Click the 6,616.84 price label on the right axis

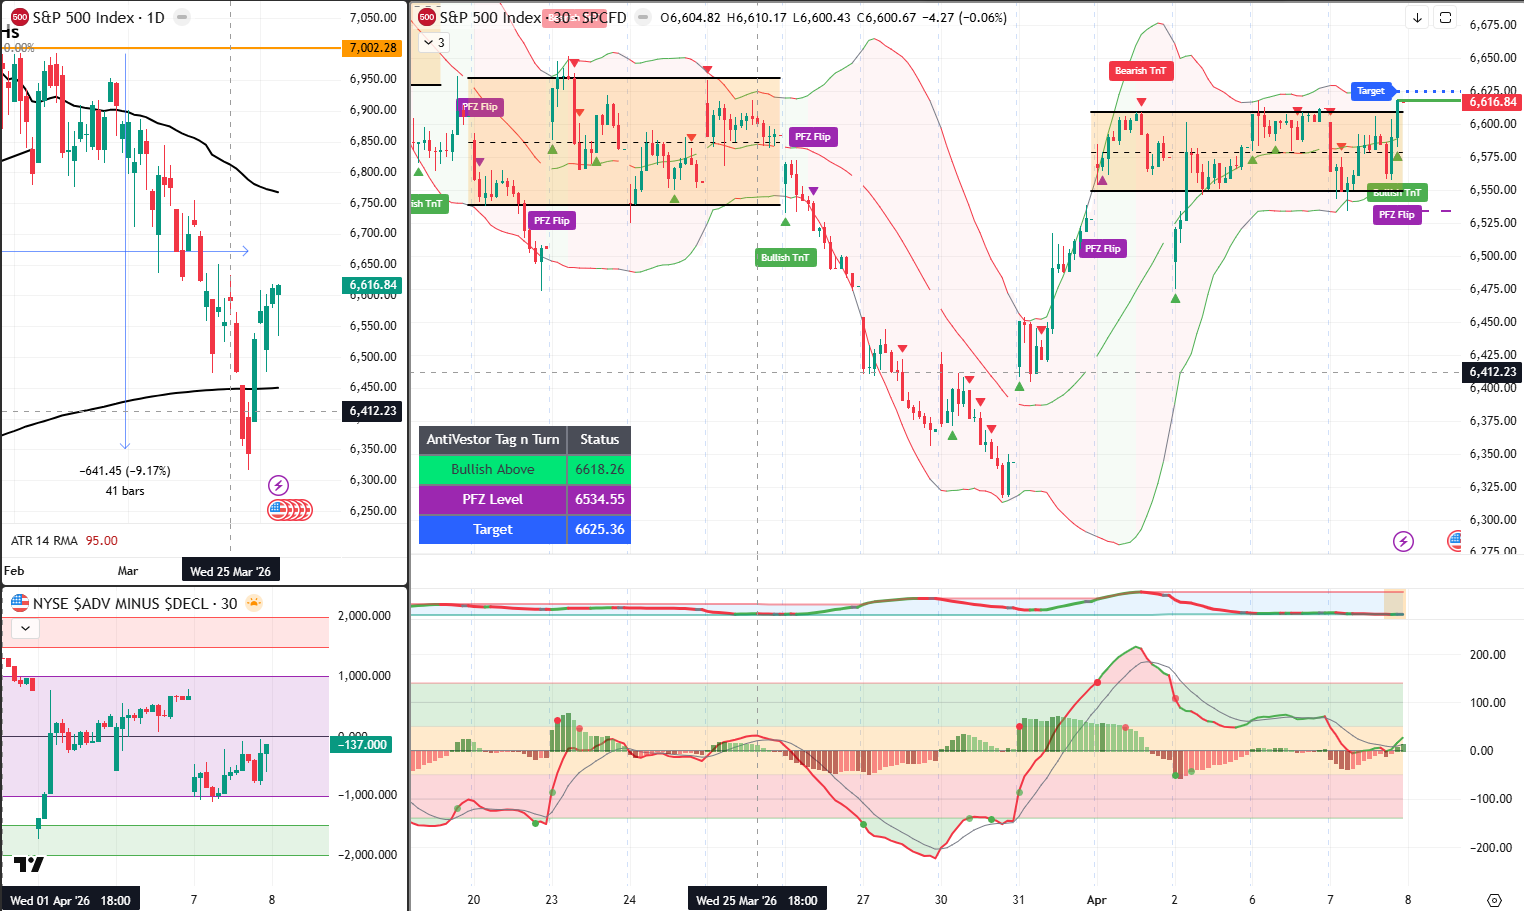coord(1491,102)
